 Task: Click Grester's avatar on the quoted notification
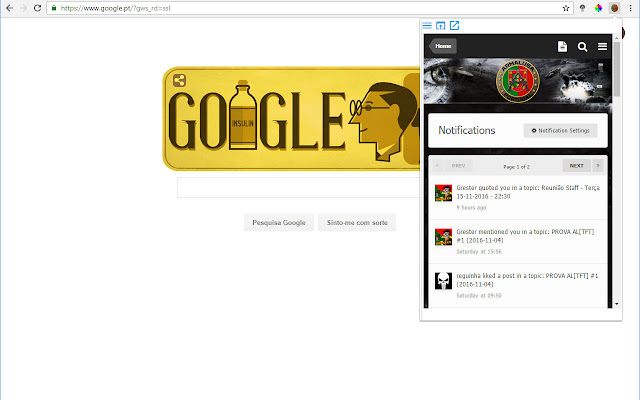pos(443,193)
